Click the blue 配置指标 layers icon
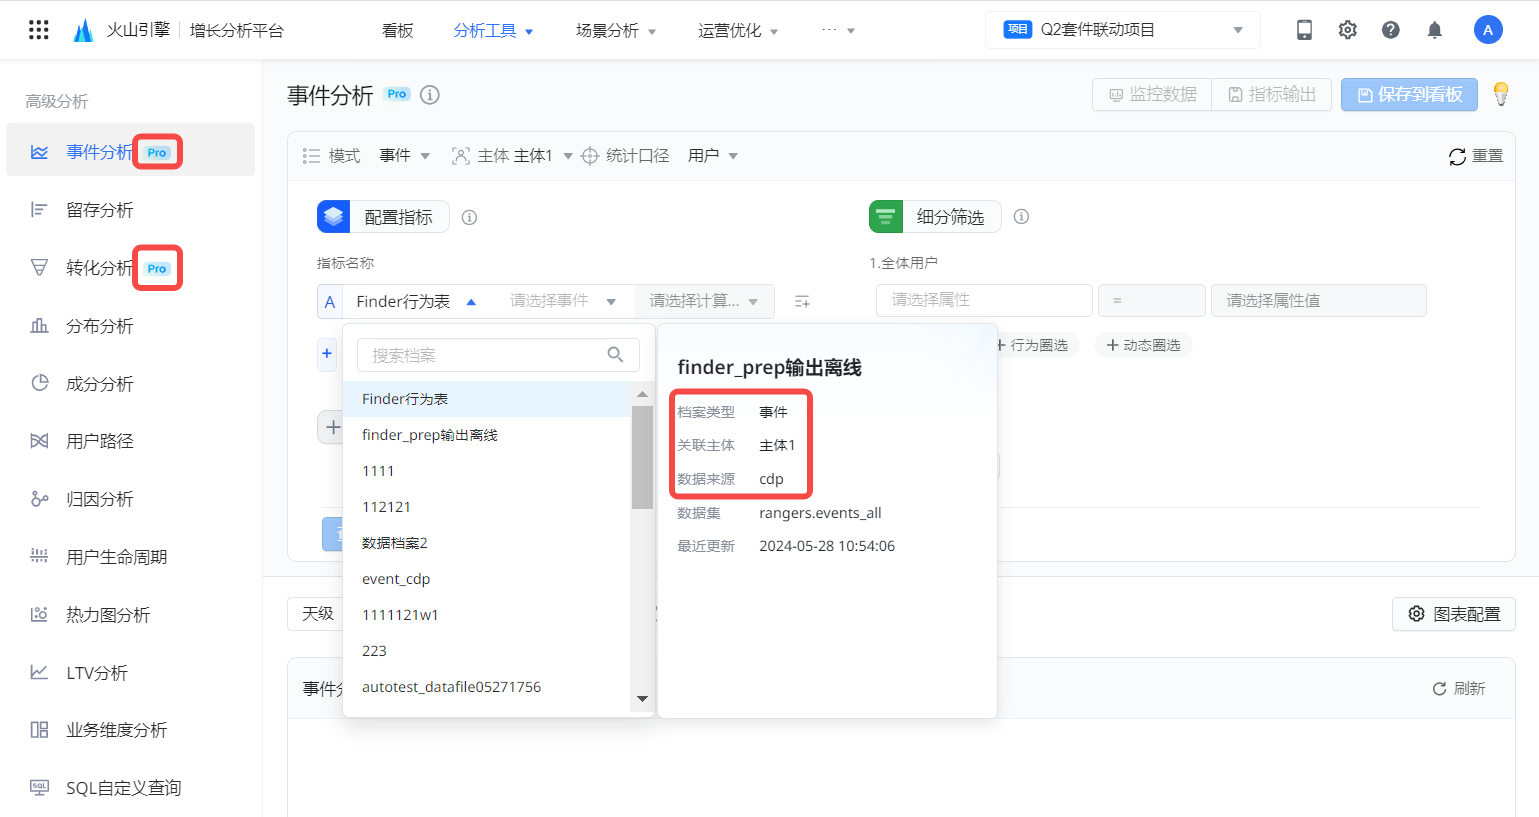The height and width of the screenshot is (817, 1539). (x=333, y=217)
